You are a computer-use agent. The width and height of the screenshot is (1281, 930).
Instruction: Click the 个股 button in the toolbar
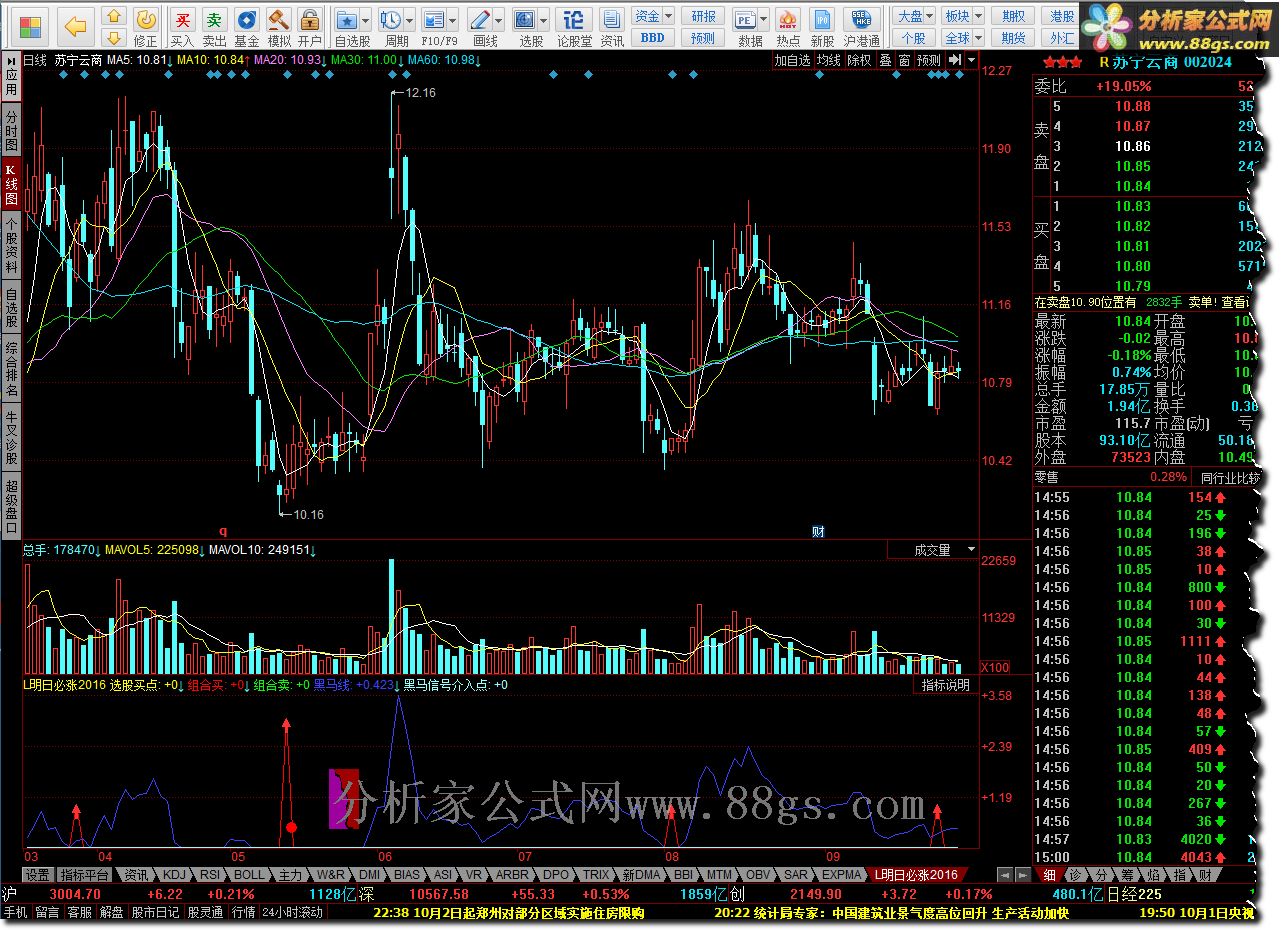(x=914, y=37)
